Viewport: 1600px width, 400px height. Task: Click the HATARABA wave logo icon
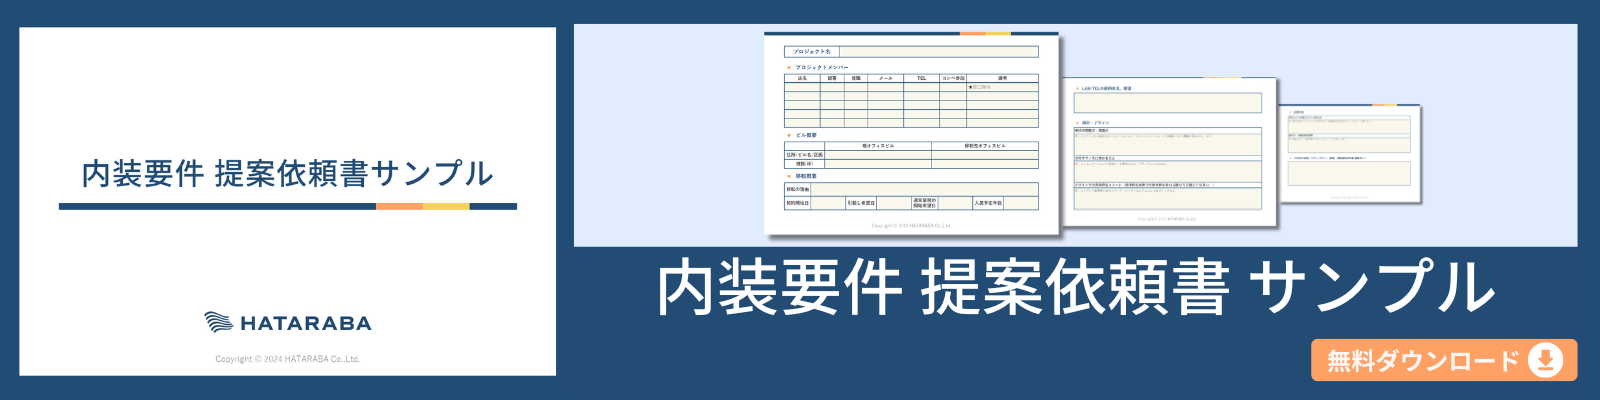218,322
